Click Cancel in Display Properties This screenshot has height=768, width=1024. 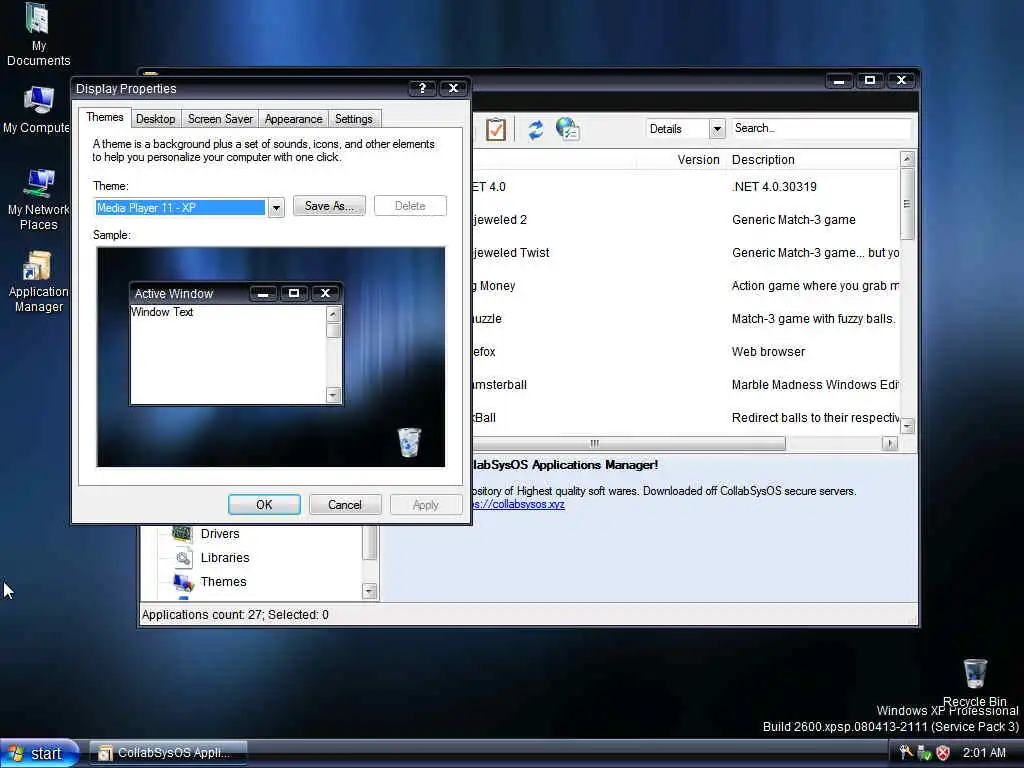(344, 505)
